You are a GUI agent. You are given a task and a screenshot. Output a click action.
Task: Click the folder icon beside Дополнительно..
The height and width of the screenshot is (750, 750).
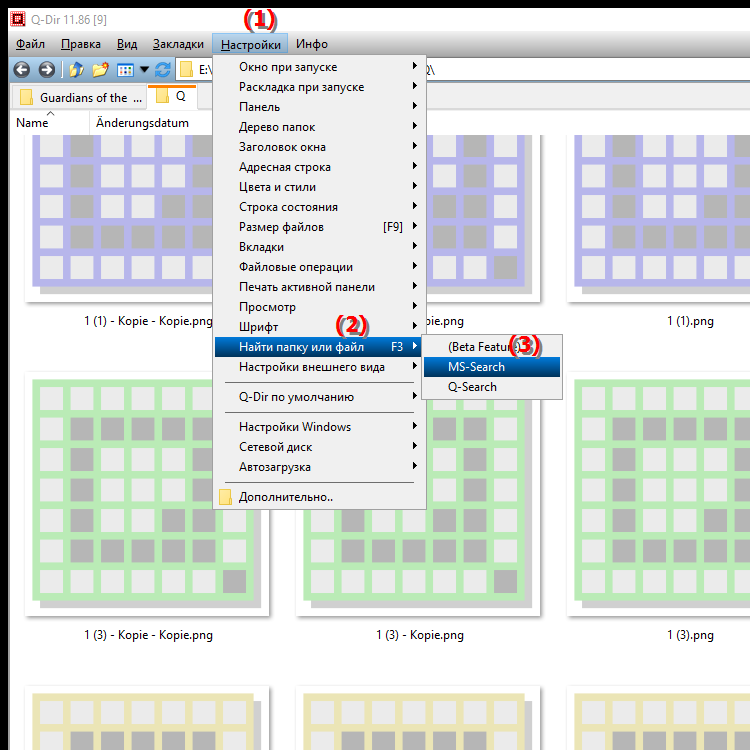pos(225,497)
